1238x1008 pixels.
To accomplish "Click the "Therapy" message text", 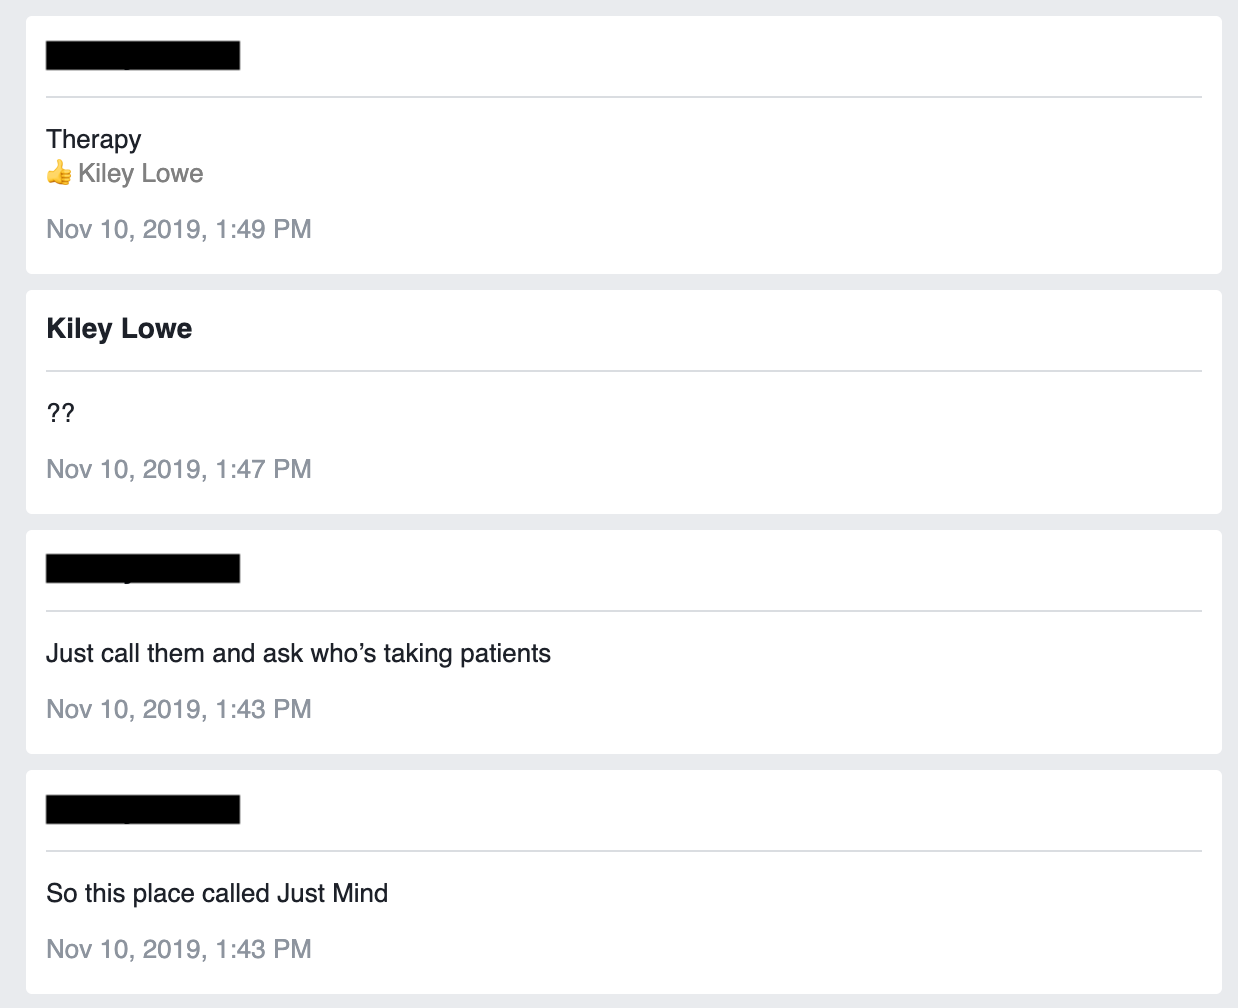I will click(x=94, y=139).
